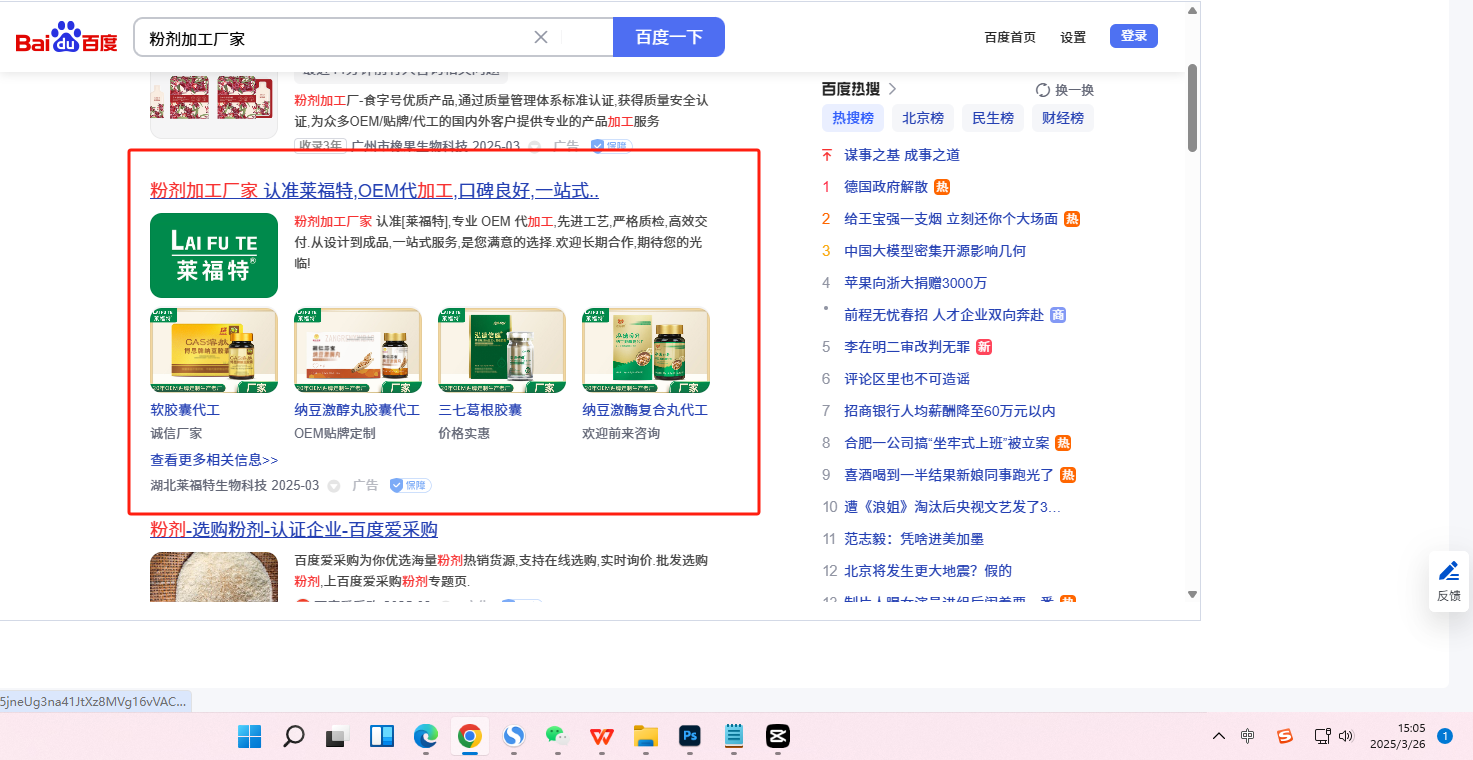Click the 保障 badge on the 莱福特 ad
This screenshot has height=760, width=1473.
(x=410, y=485)
